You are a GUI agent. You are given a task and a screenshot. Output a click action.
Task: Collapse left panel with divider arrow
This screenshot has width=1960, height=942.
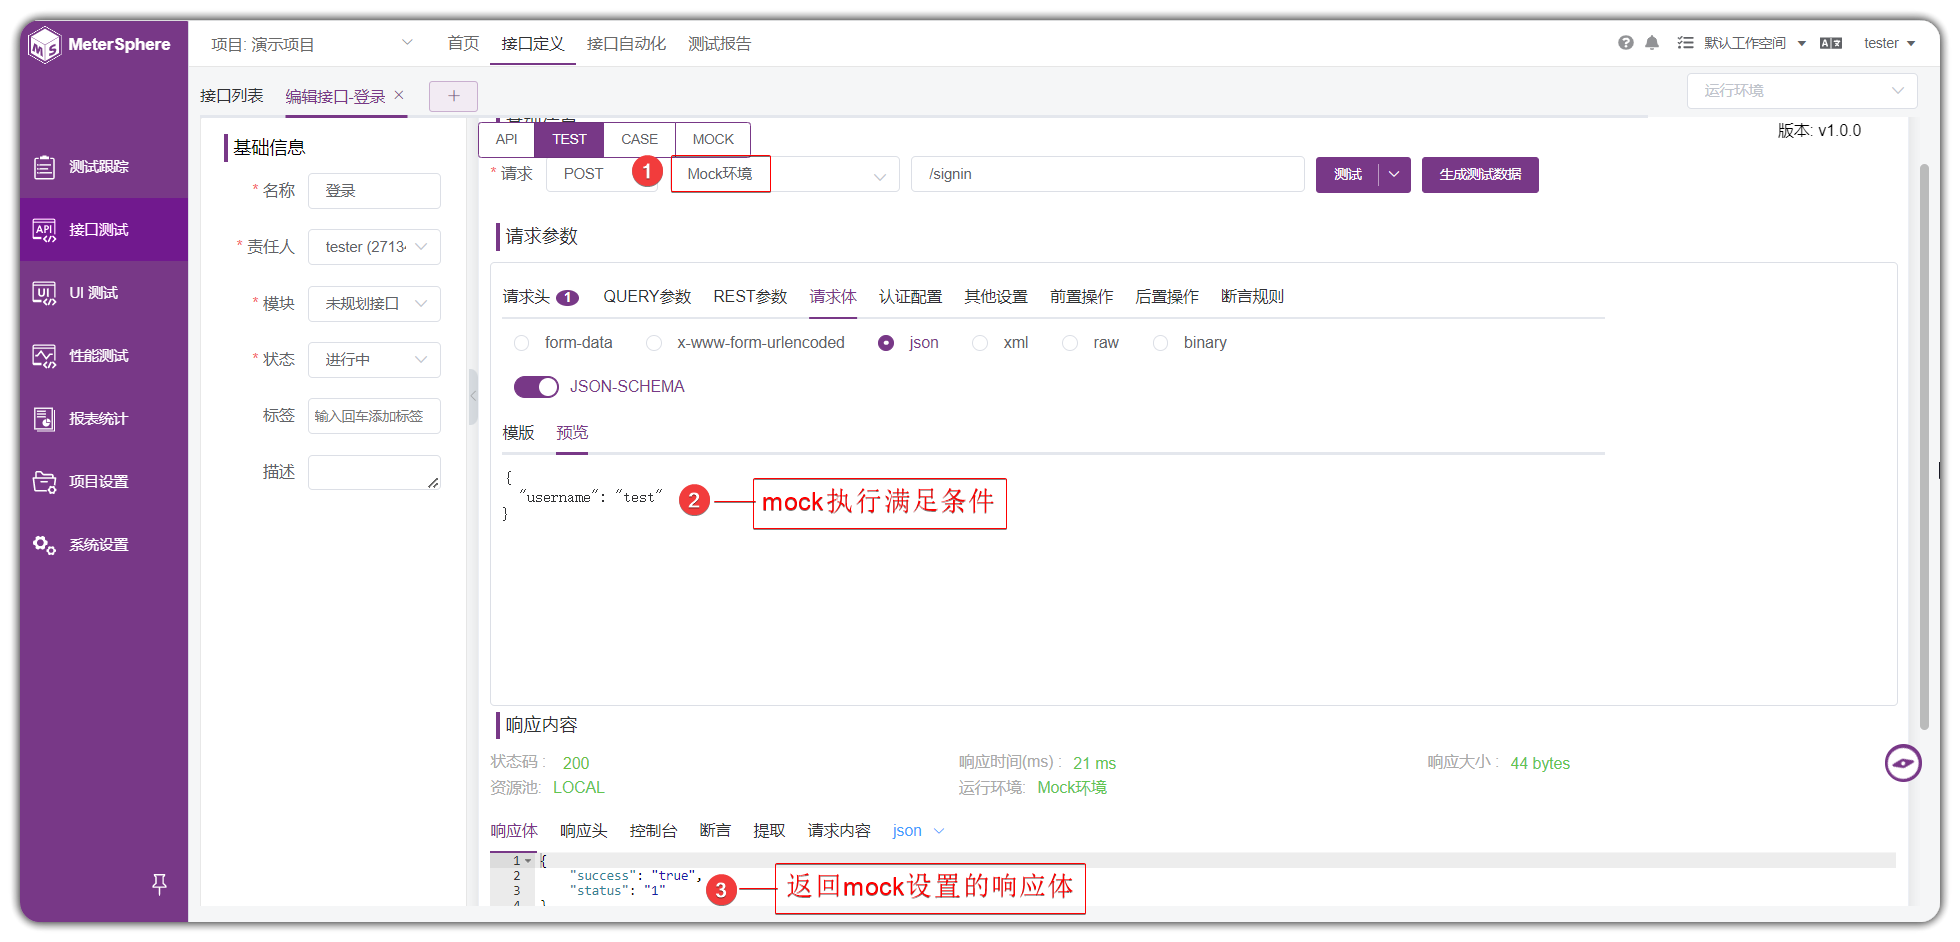click(473, 396)
